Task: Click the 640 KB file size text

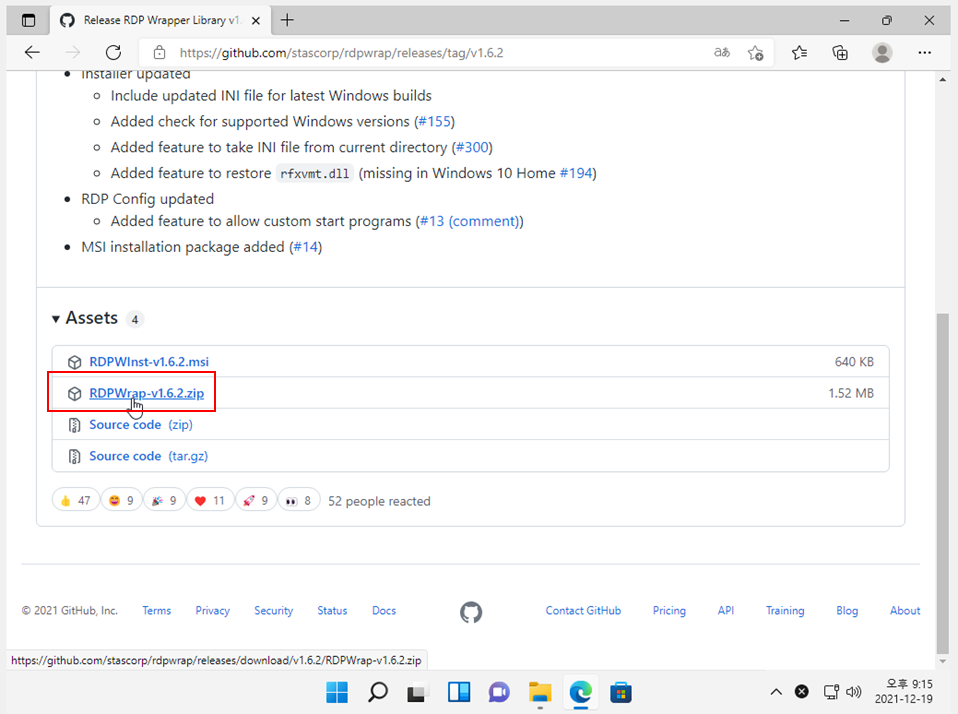Action: point(854,362)
